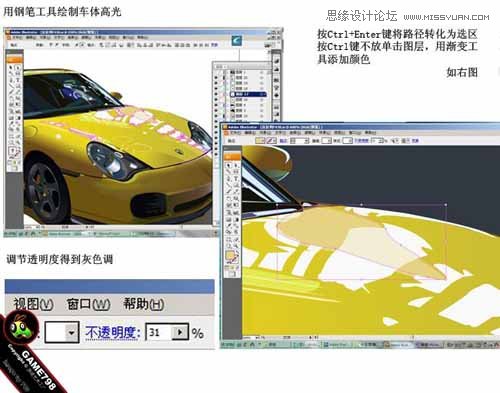The height and width of the screenshot is (393, 500).
Task: Select the highlighted layer row in Layers panel
Action: (248, 94)
